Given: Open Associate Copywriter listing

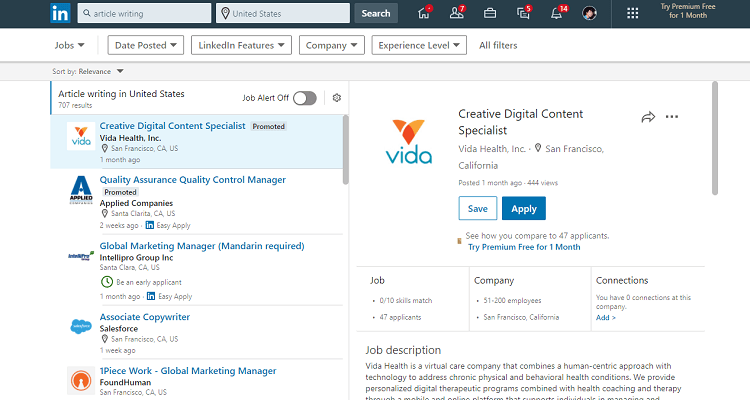Looking at the screenshot, I should [144, 317].
